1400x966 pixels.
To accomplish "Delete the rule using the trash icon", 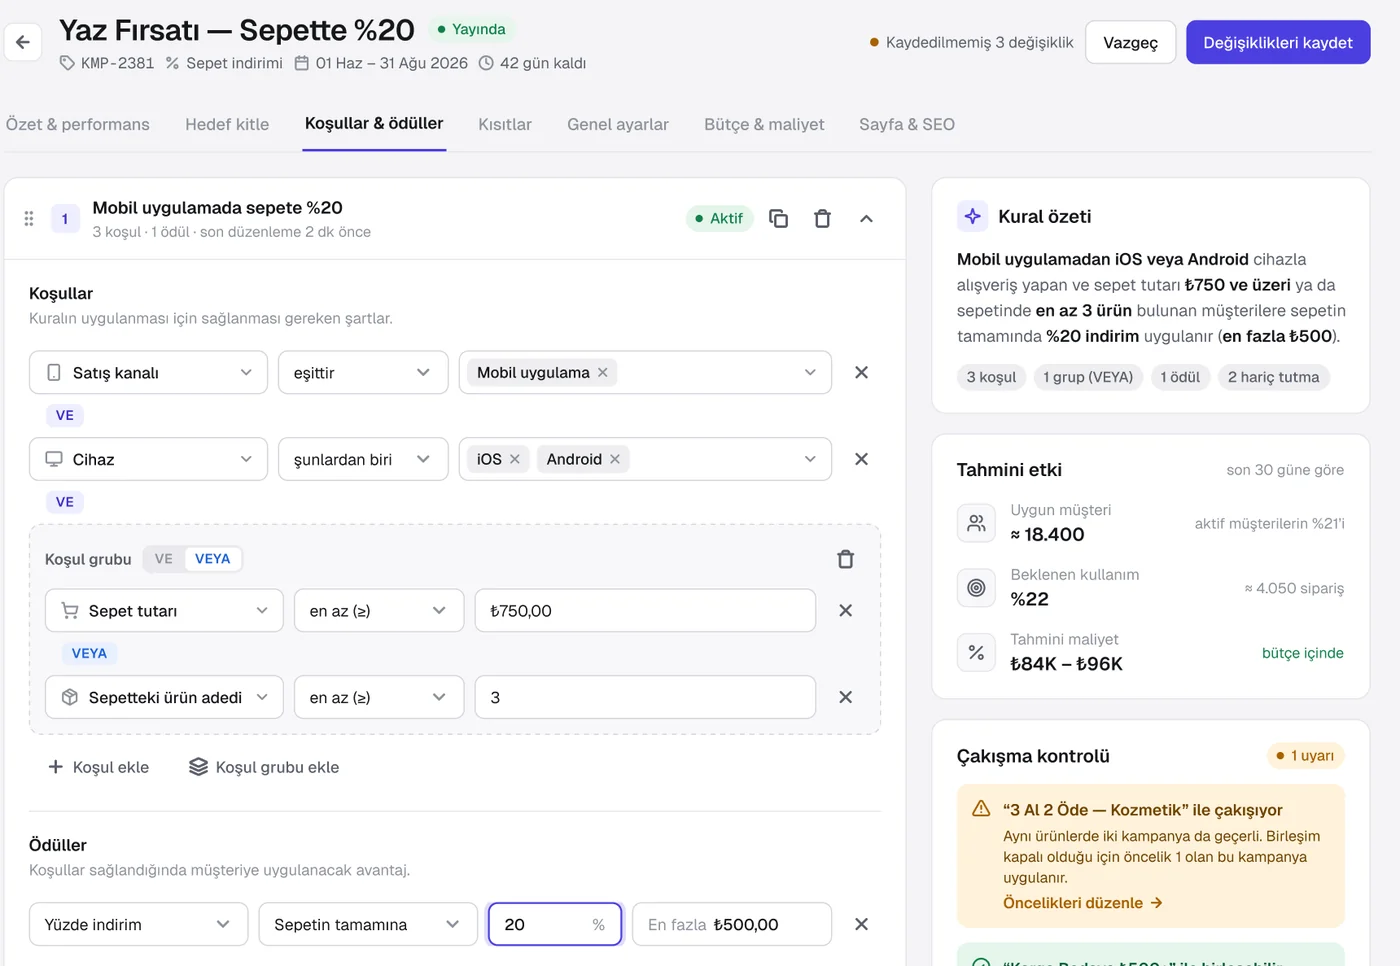I will tap(822, 218).
